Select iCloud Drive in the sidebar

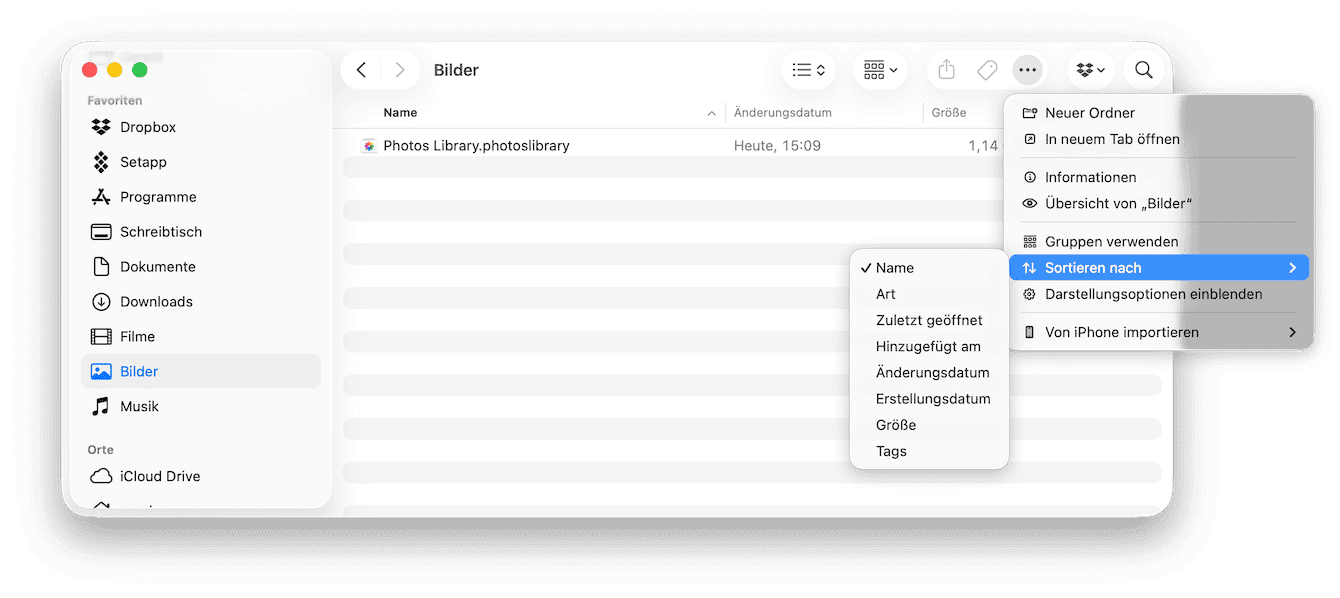(x=159, y=476)
